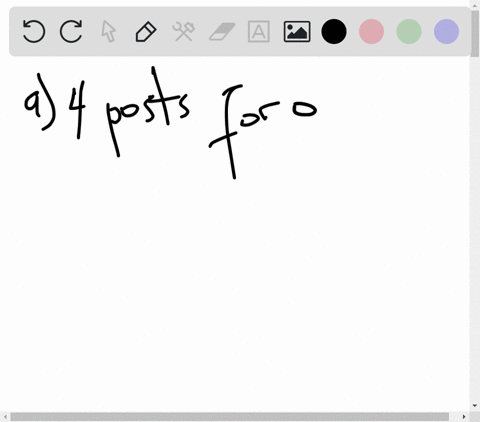The width and height of the screenshot is (480, 422).
Task: Click the horizontal scrollbar right arrow
Action: point(464,416)
